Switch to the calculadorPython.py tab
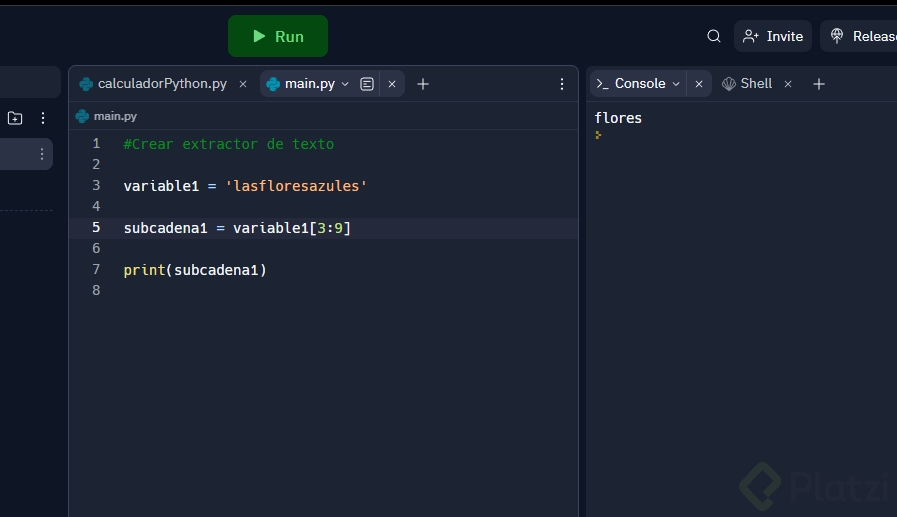This screenshot has width=897, height=517. 154,83
